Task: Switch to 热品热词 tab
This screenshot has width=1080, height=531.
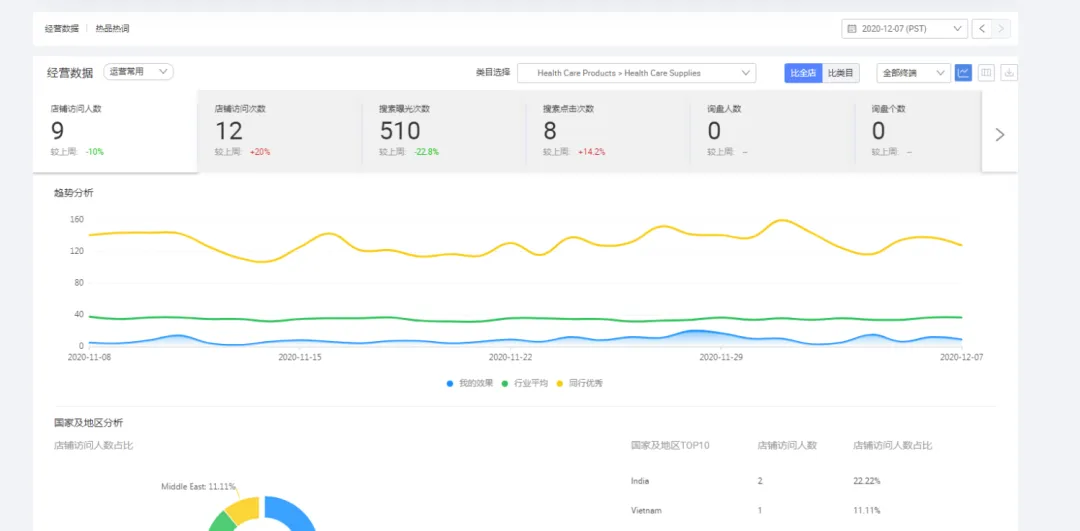Action: [x=112, y=29]
